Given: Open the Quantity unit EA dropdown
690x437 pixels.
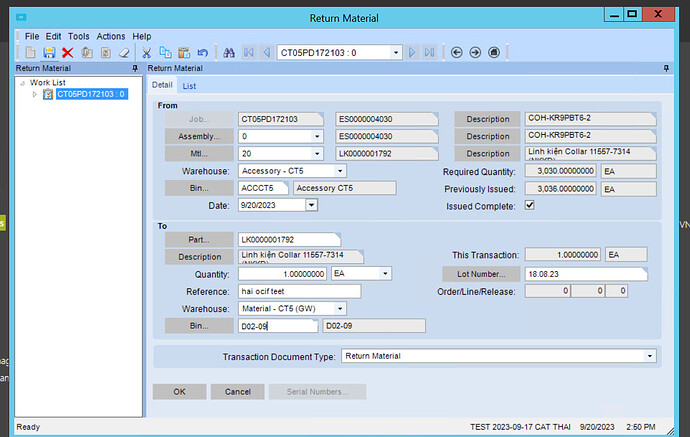Looking at the screenshot, I should point(385,273).
